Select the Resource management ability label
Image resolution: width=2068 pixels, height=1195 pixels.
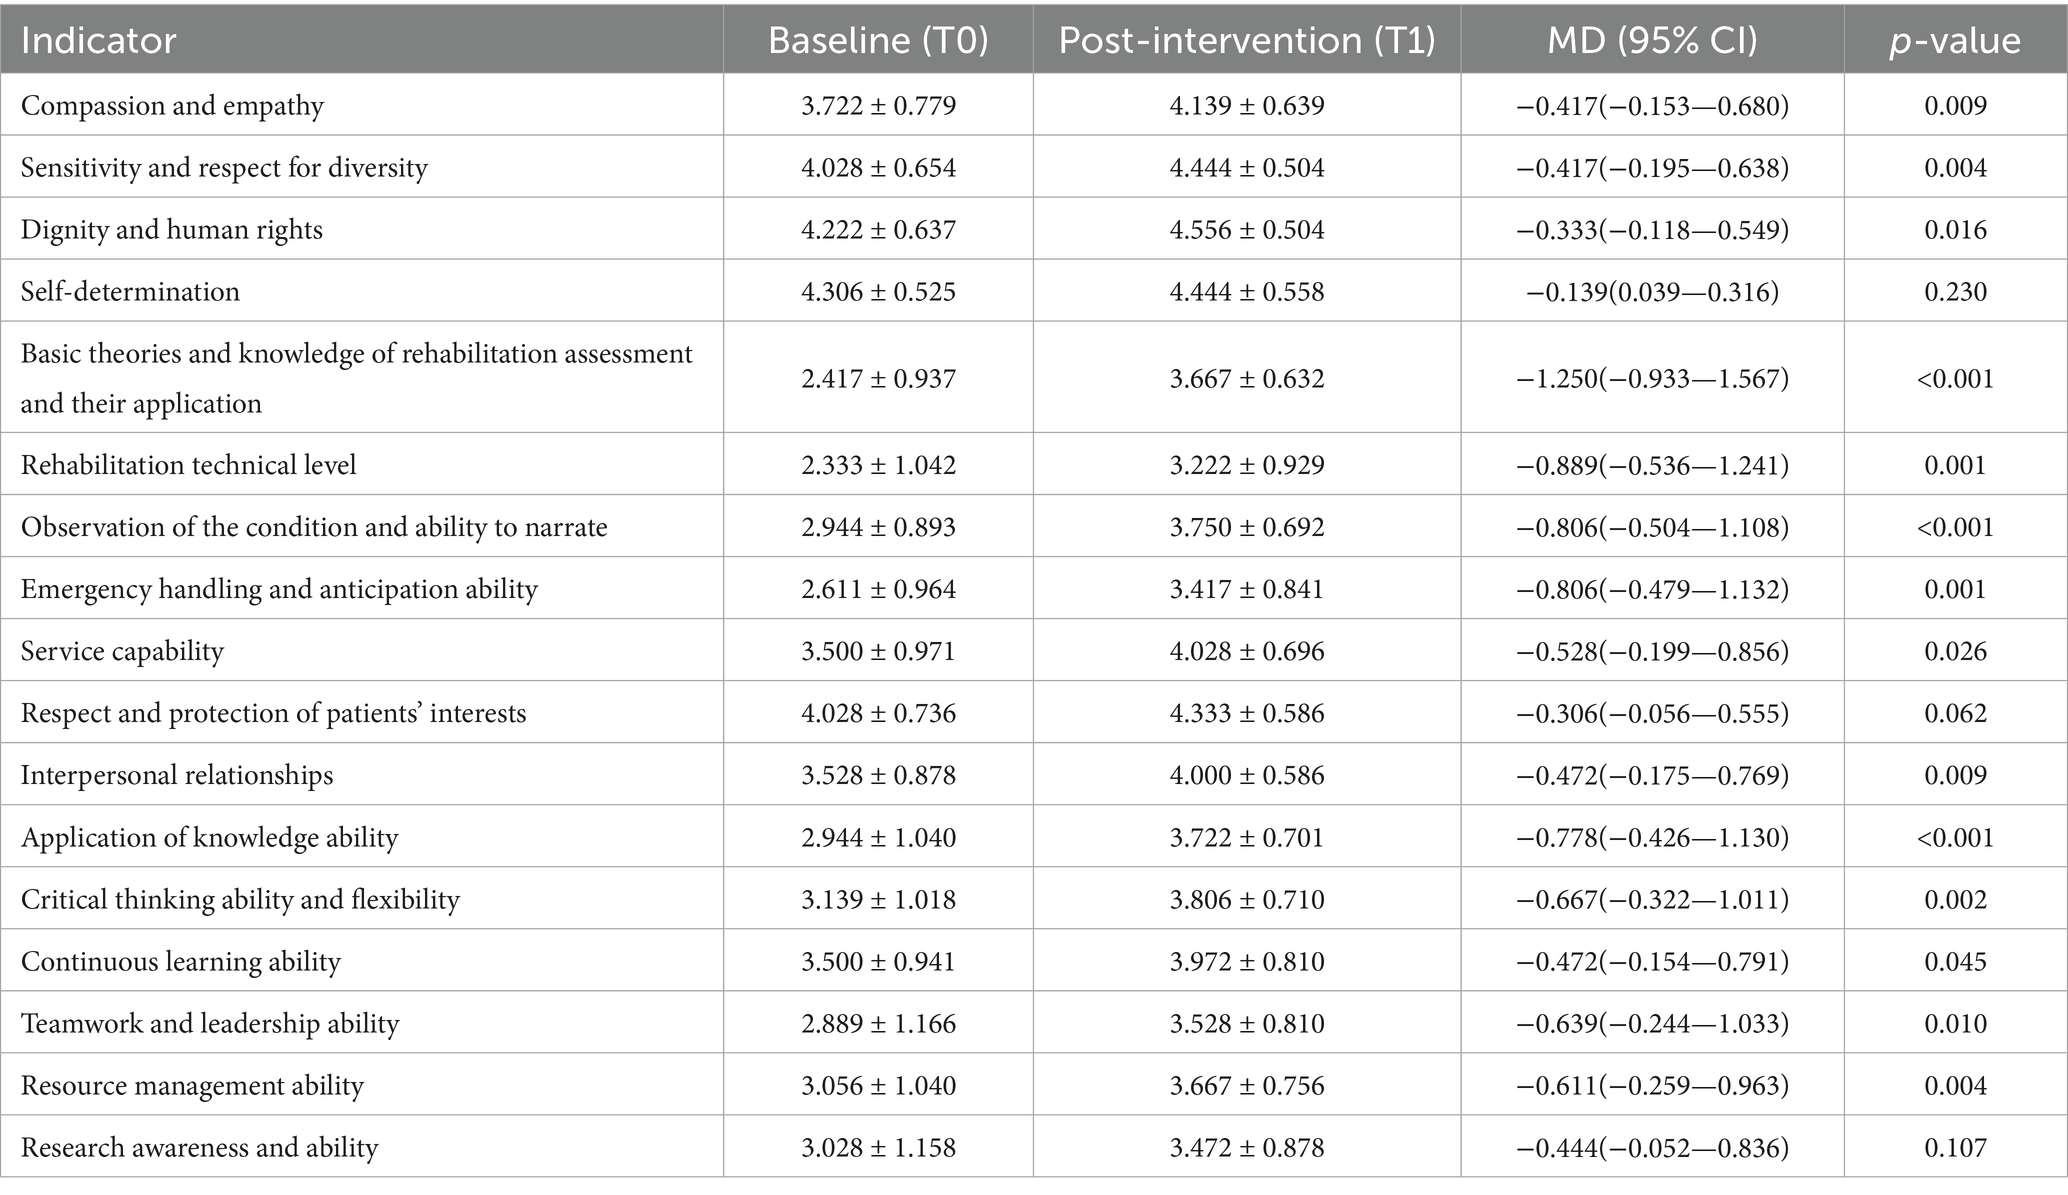pos(192,1085)
